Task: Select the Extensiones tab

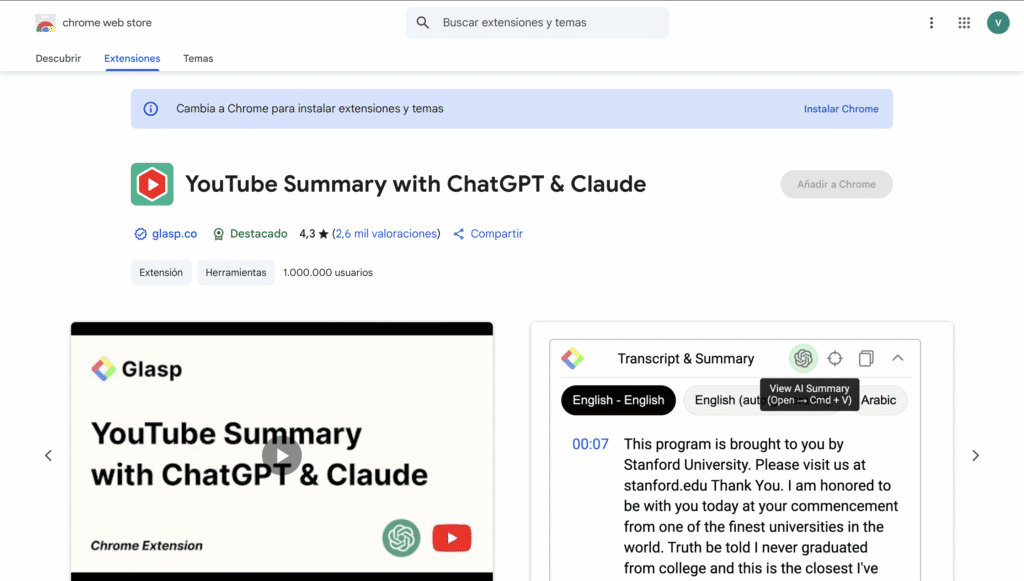Action: click(x=132, y=59)
